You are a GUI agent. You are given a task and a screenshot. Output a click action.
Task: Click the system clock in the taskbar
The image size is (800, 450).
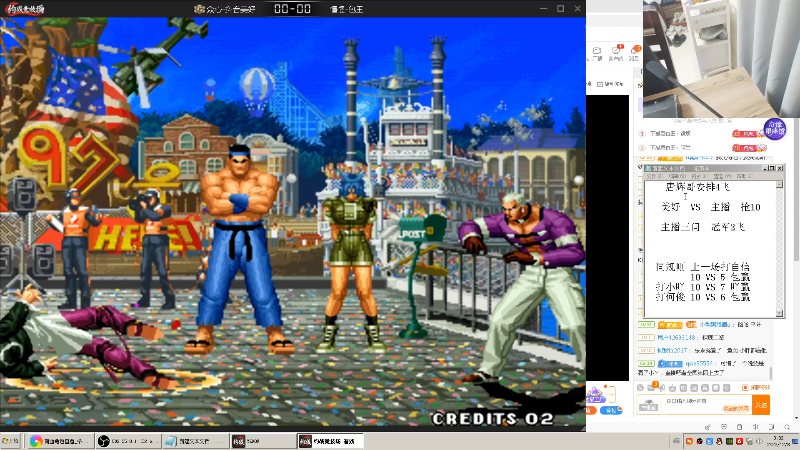pos(778,441)
